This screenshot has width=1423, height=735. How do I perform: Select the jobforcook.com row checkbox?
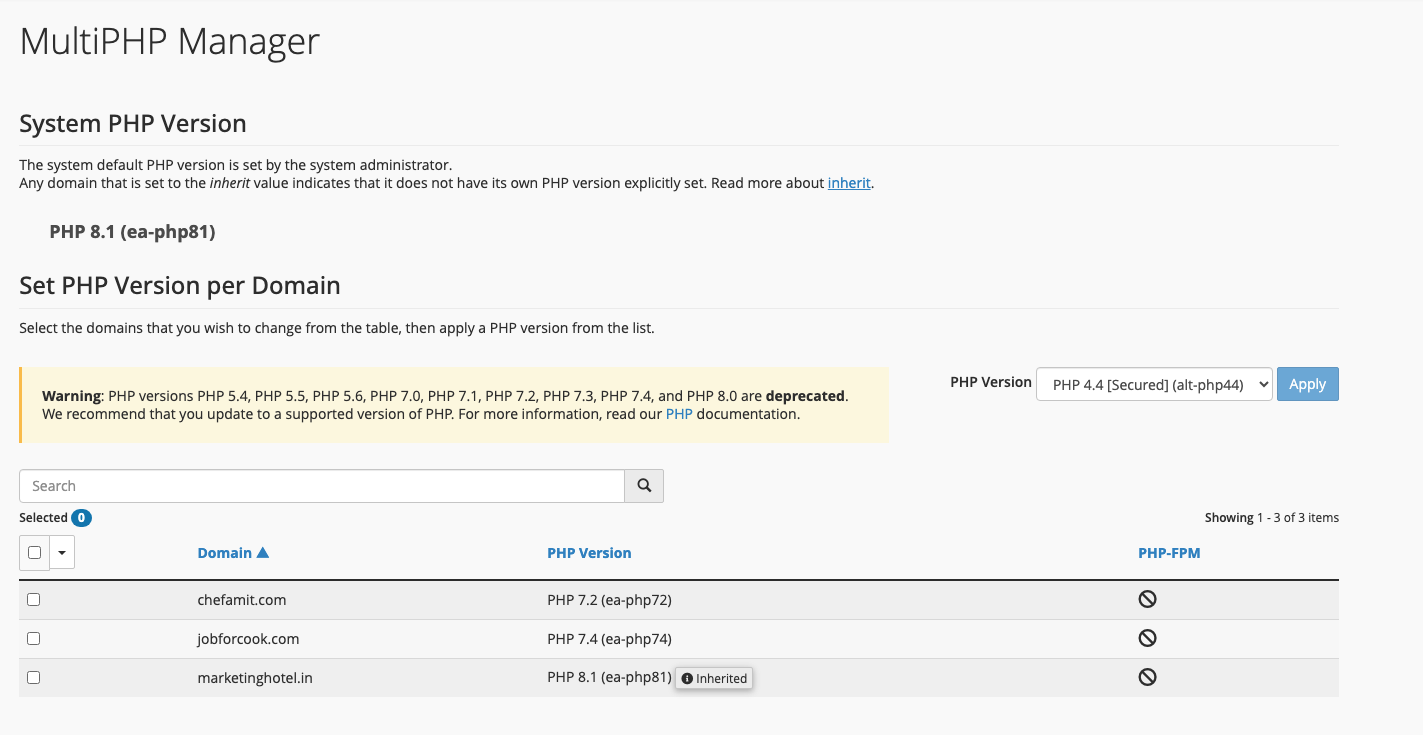pyautogui.click(x=33, y=638)
